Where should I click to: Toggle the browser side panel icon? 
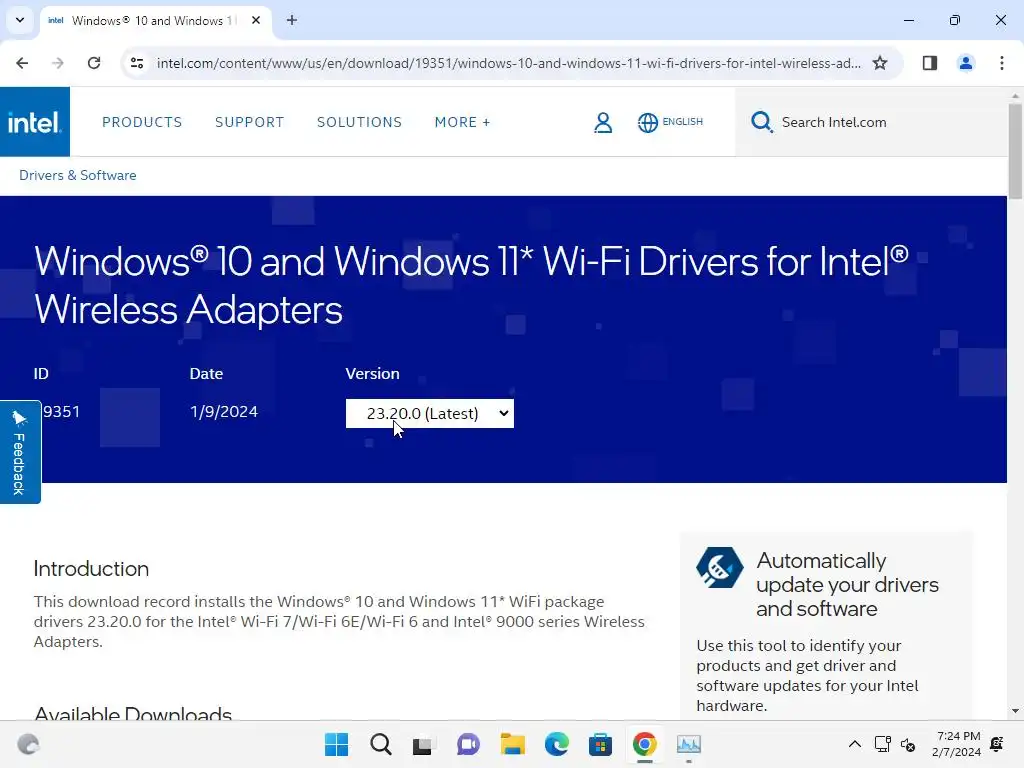[x=930, y=63]
